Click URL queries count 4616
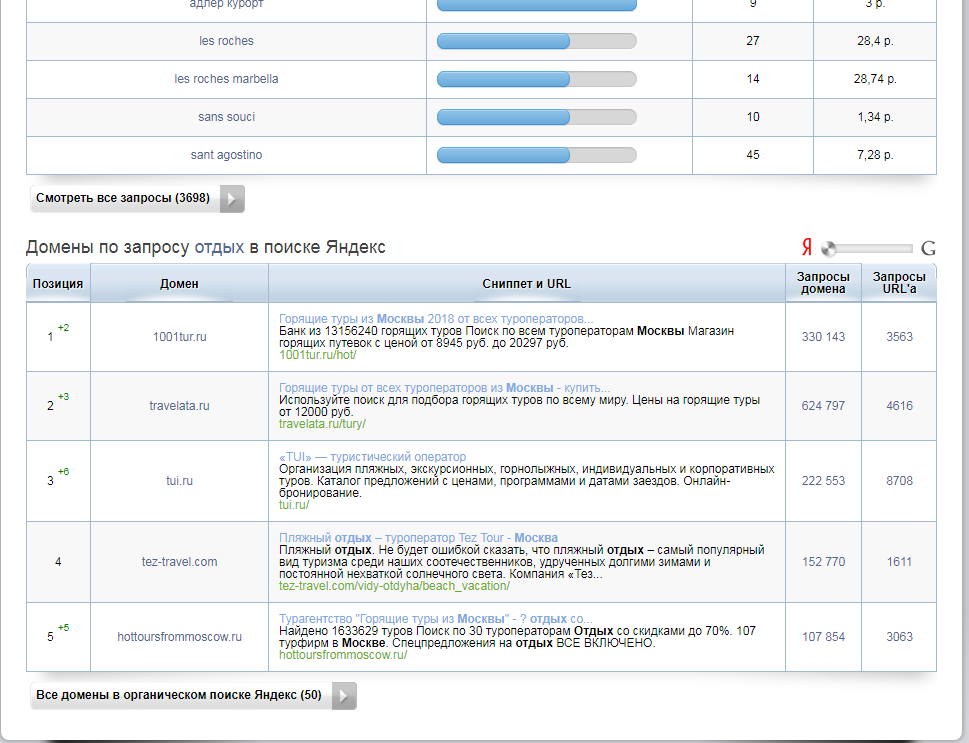The height and width of the screenshot is (743, 969). tap(899, 406)
